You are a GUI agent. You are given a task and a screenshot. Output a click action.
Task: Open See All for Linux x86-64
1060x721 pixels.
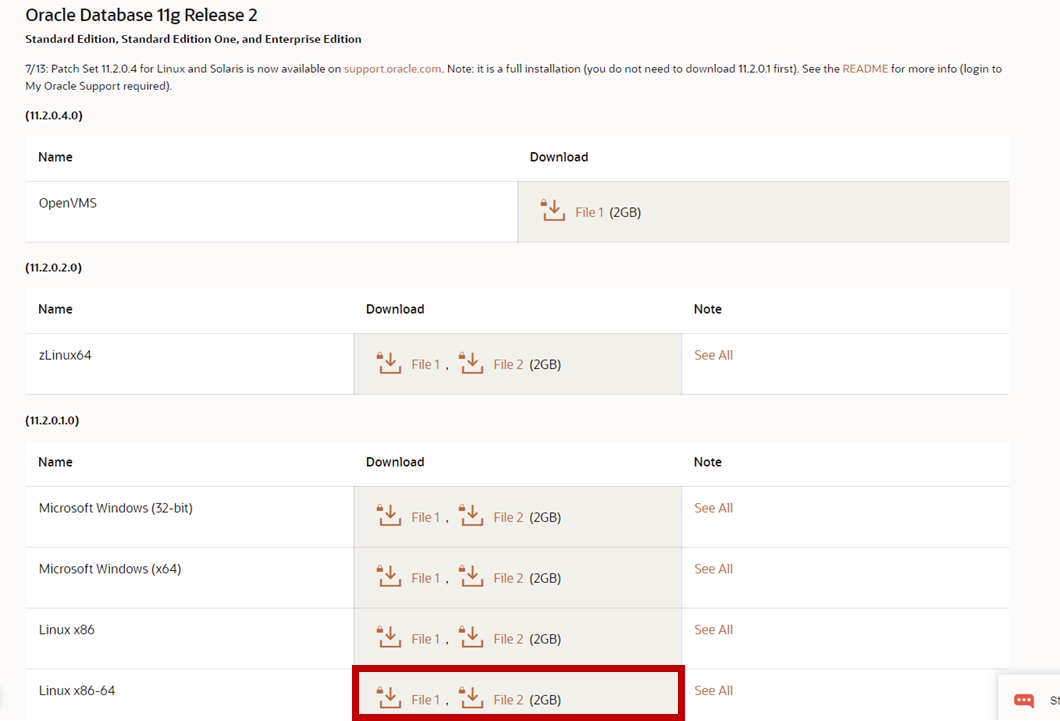(x=713, y=691)
